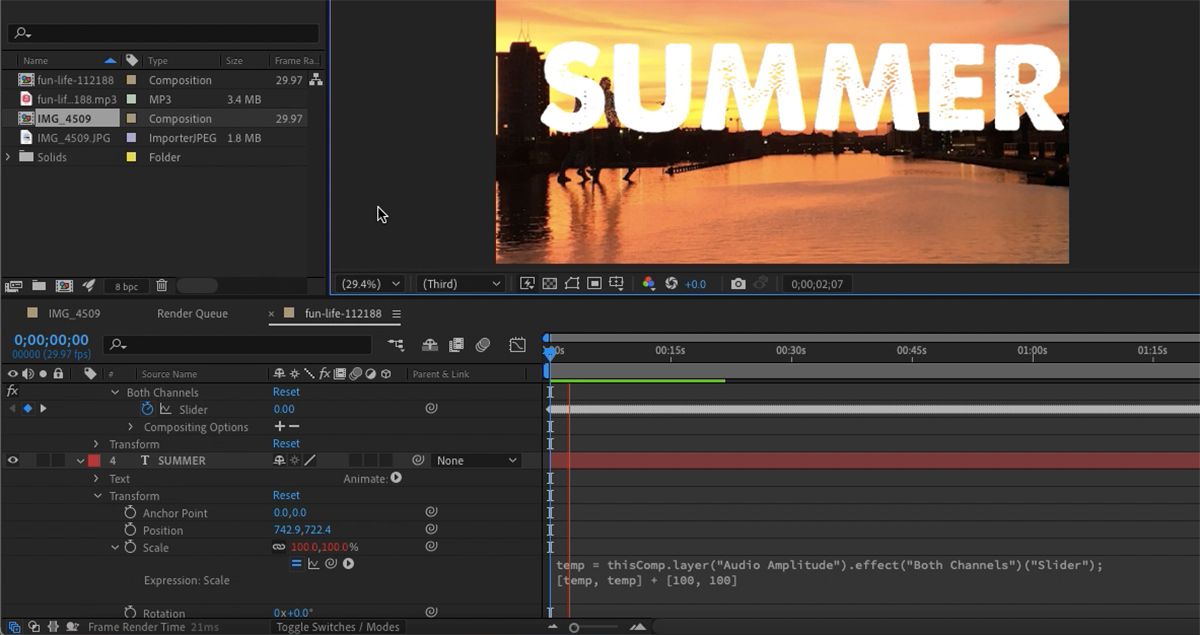
Task: Select fun-lif...188.mp3 in the project panel
Action: (x=76, y=99)
